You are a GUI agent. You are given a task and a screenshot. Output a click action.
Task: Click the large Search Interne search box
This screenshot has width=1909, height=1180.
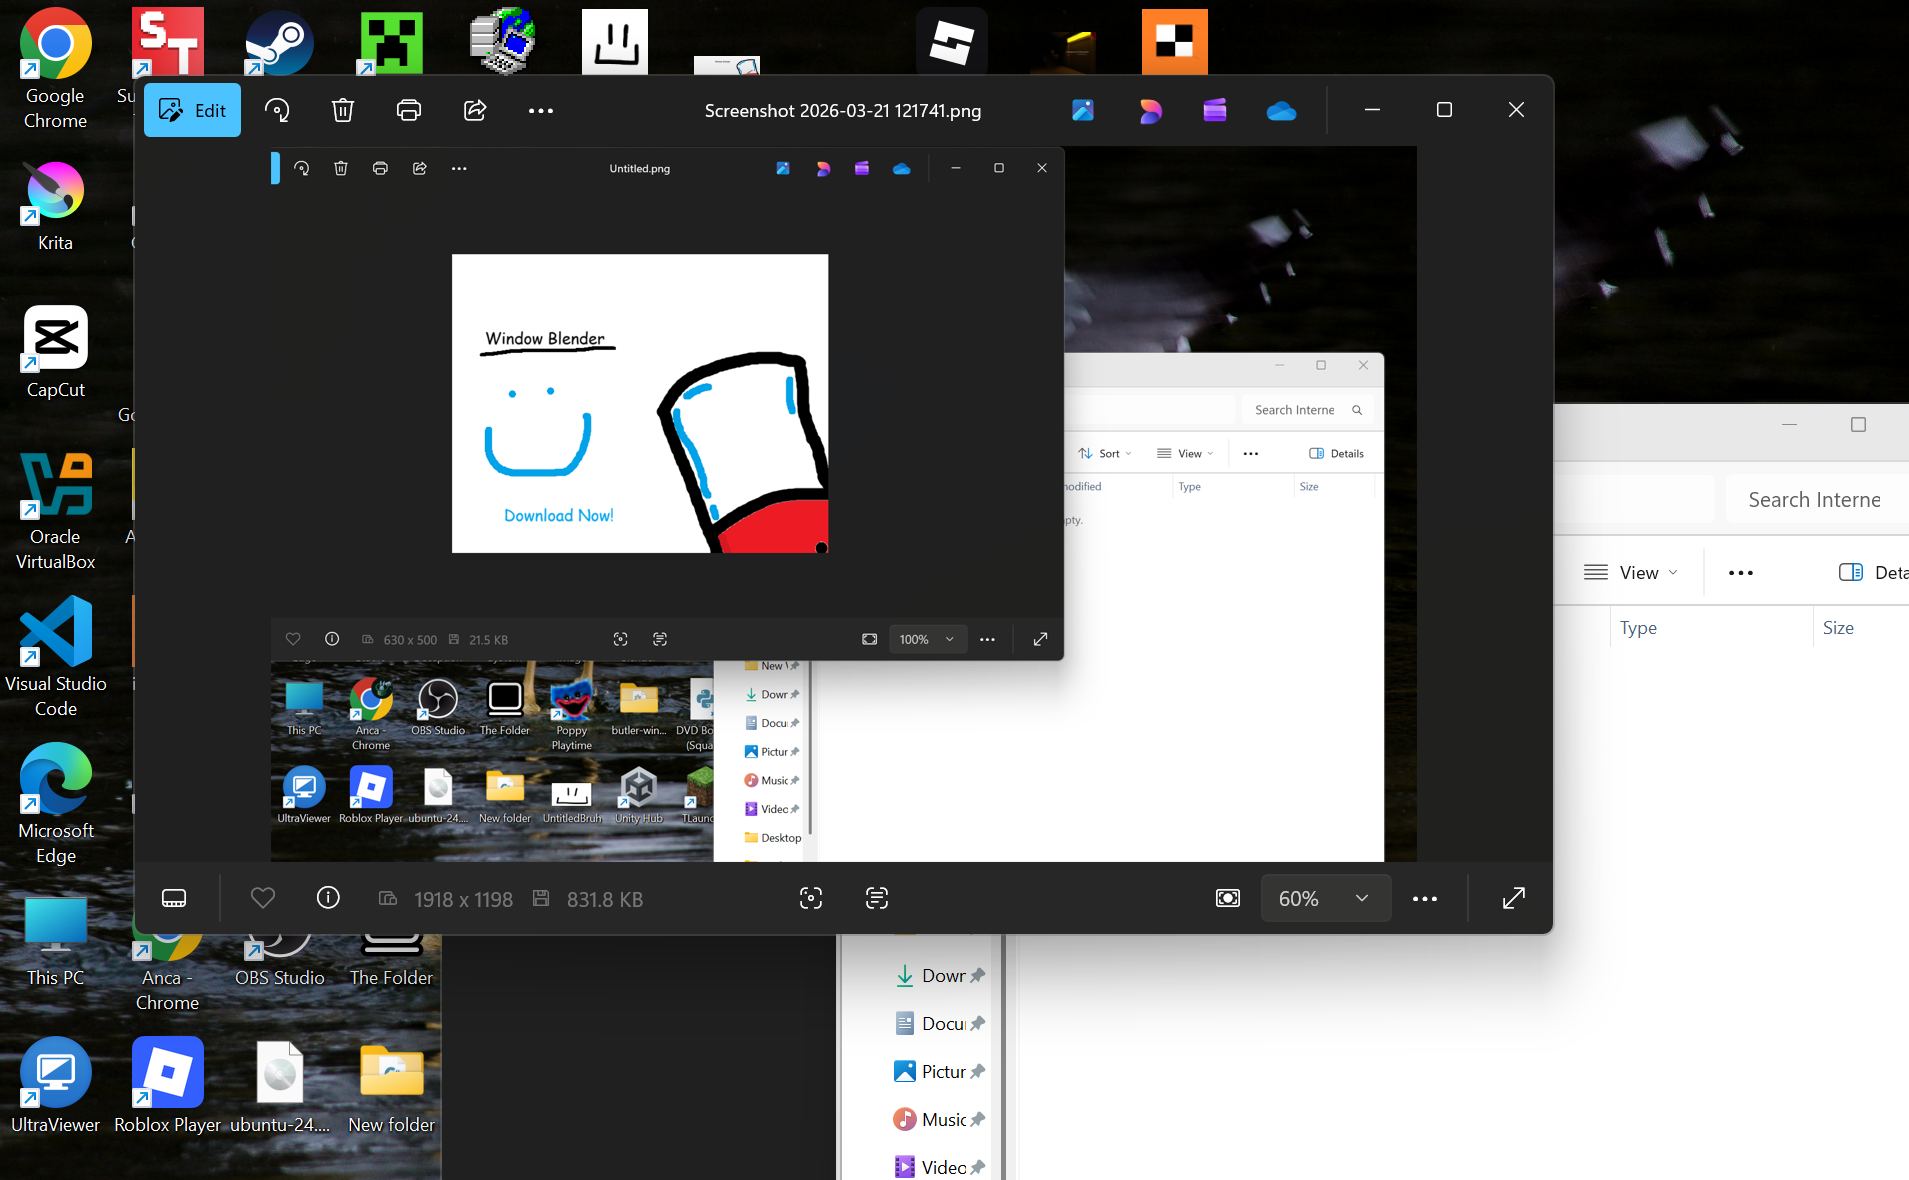coord(1814,500)
